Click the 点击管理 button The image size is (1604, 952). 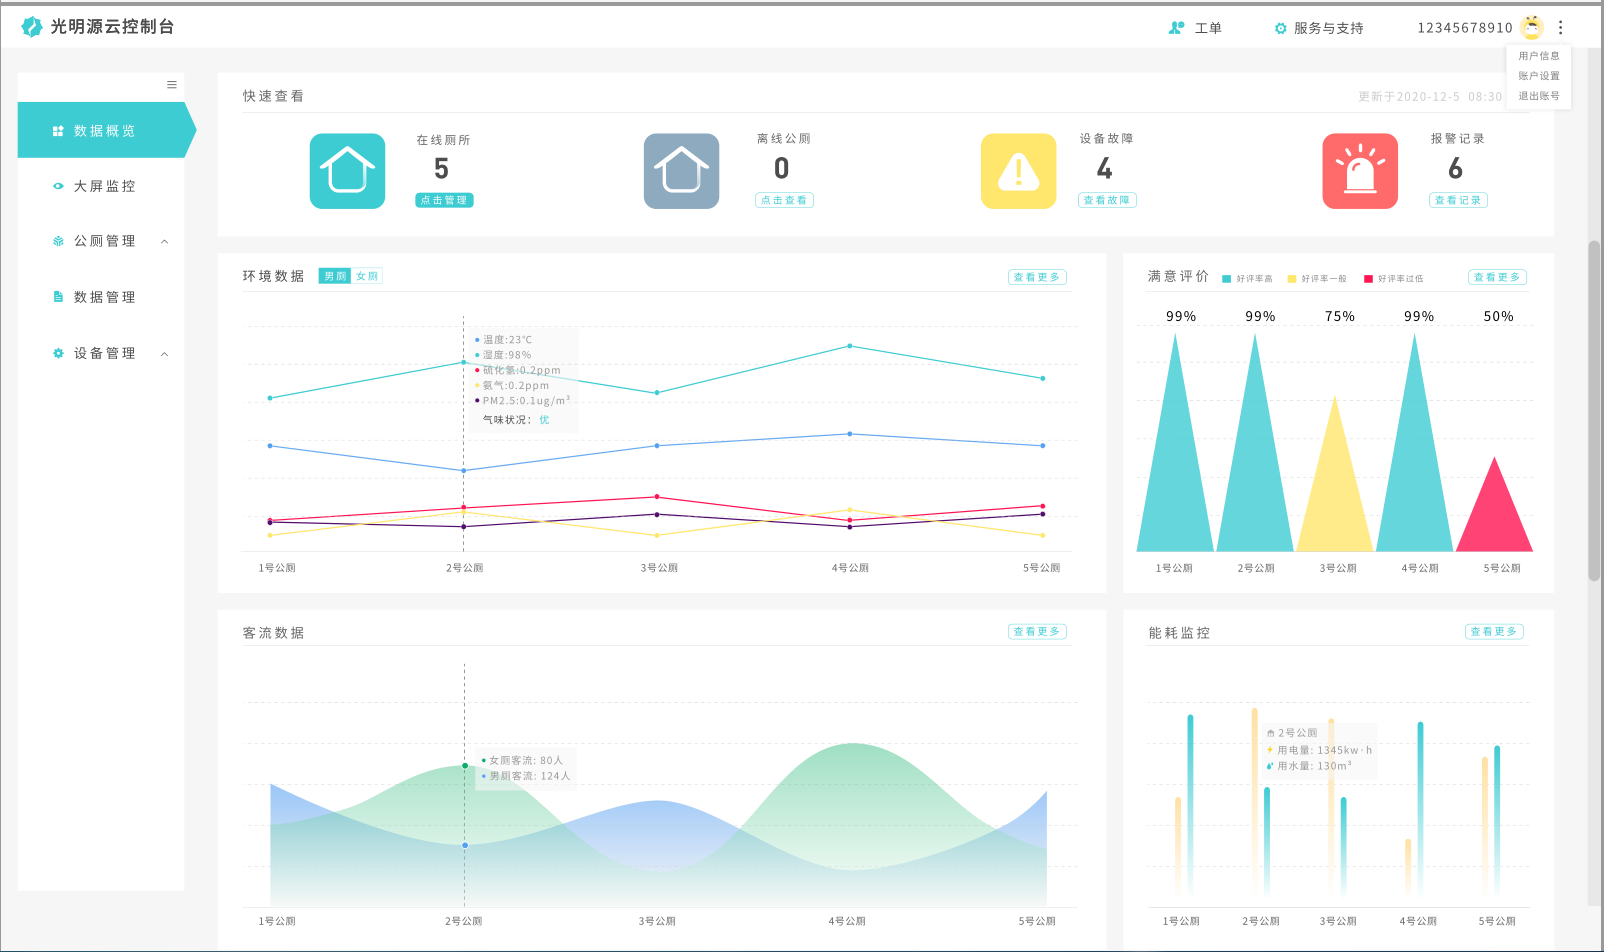[444, 200]
